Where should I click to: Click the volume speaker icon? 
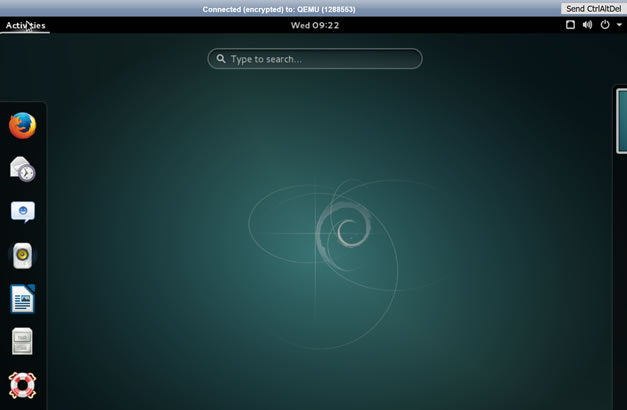[587, 25]
